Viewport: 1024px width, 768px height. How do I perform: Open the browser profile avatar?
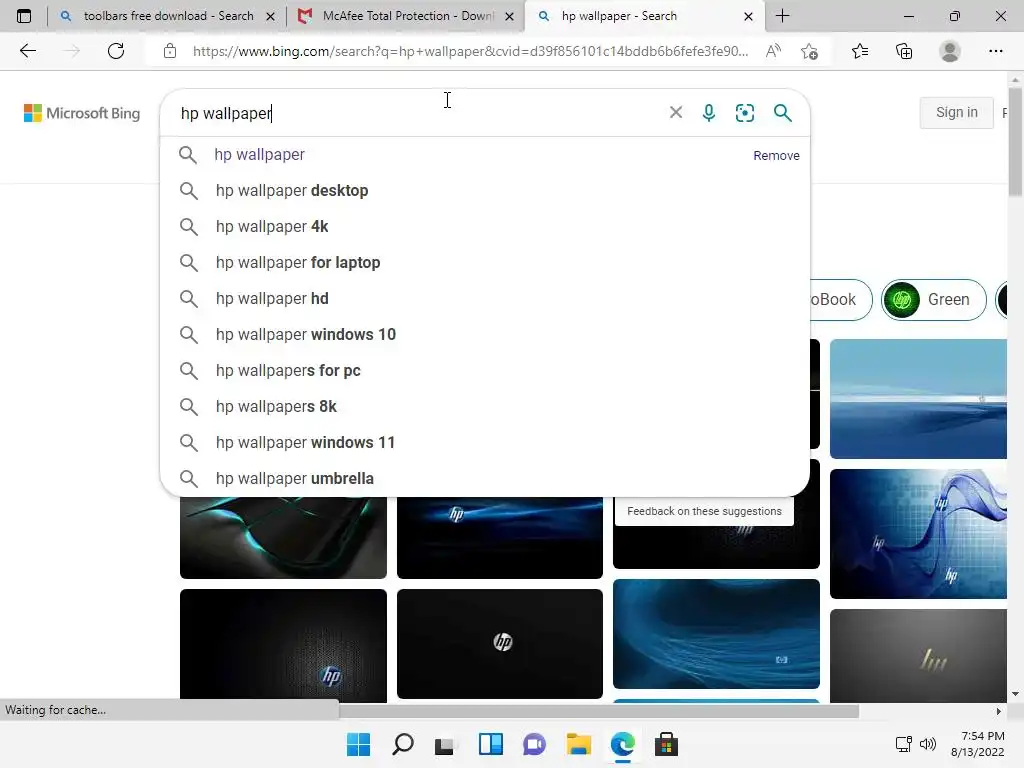click(x=950, y=51)
